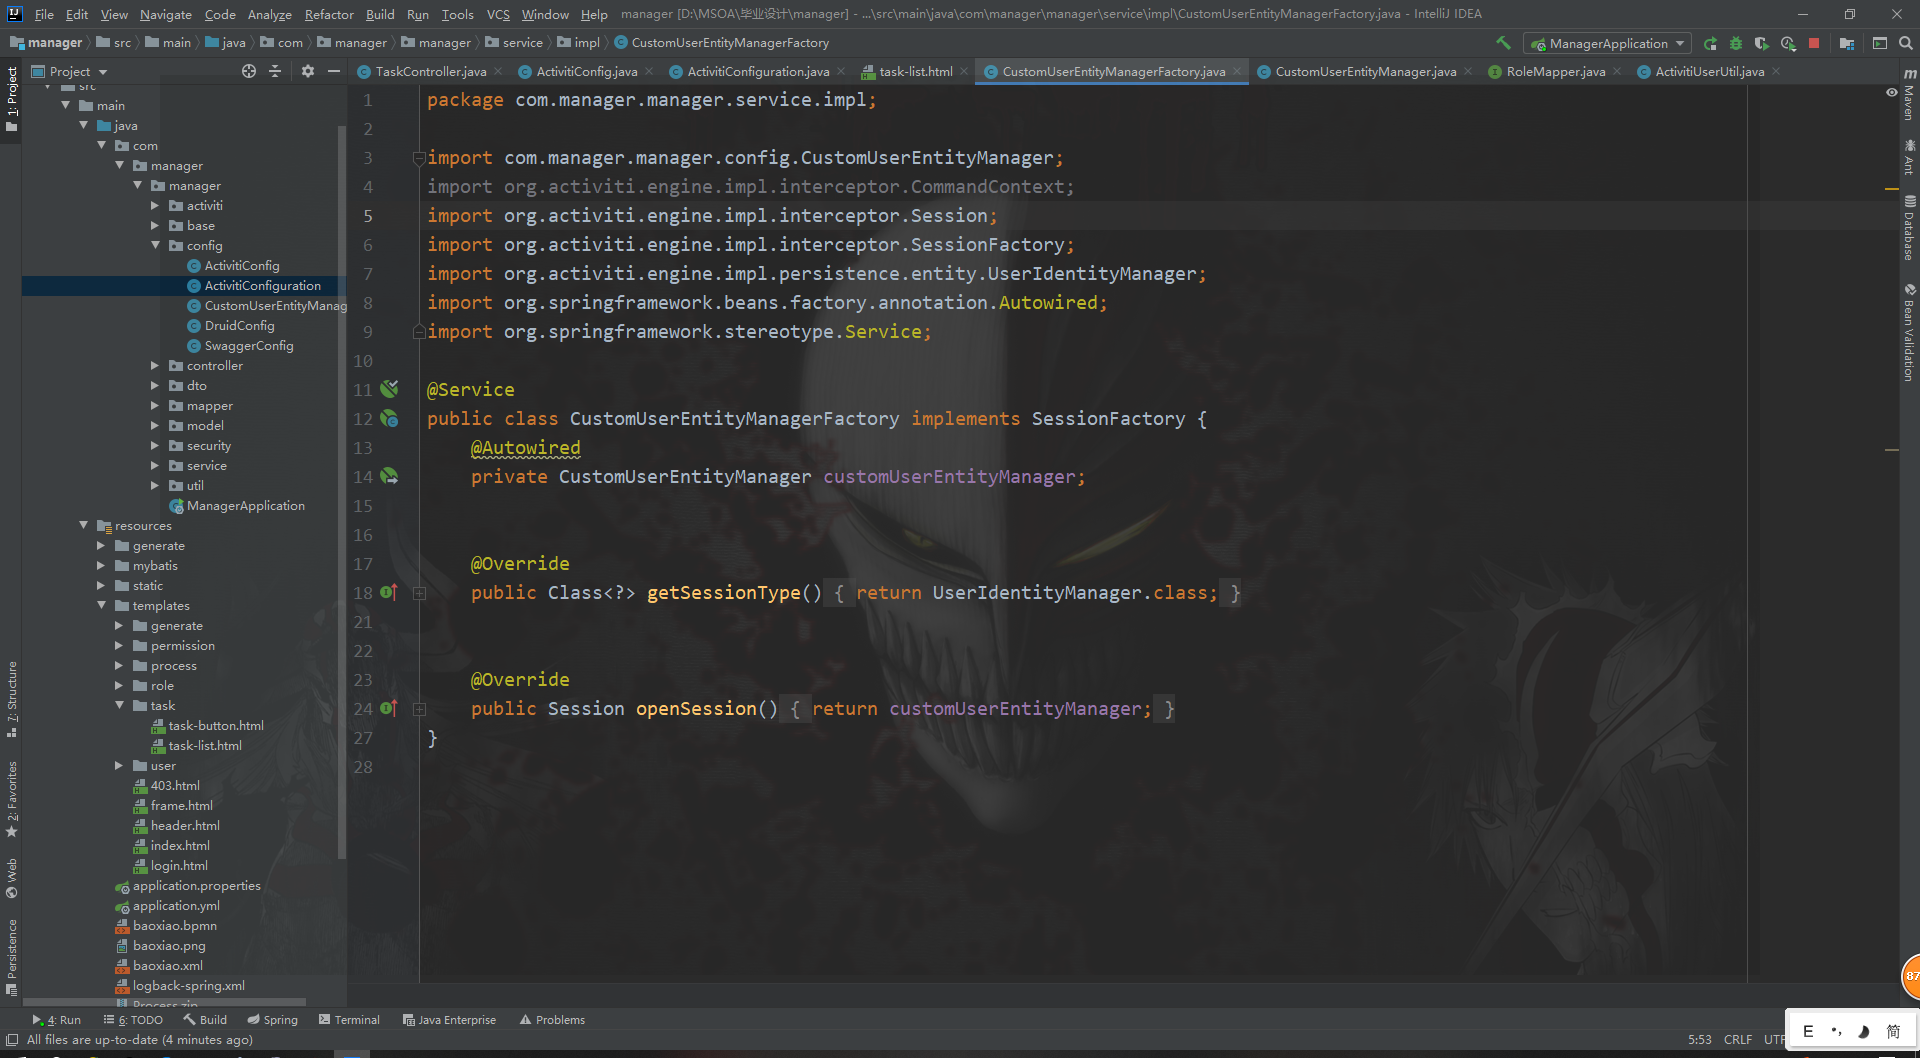Expand the mybatis resources folder
1920x1058 pixels.
[x=101, y=565]
